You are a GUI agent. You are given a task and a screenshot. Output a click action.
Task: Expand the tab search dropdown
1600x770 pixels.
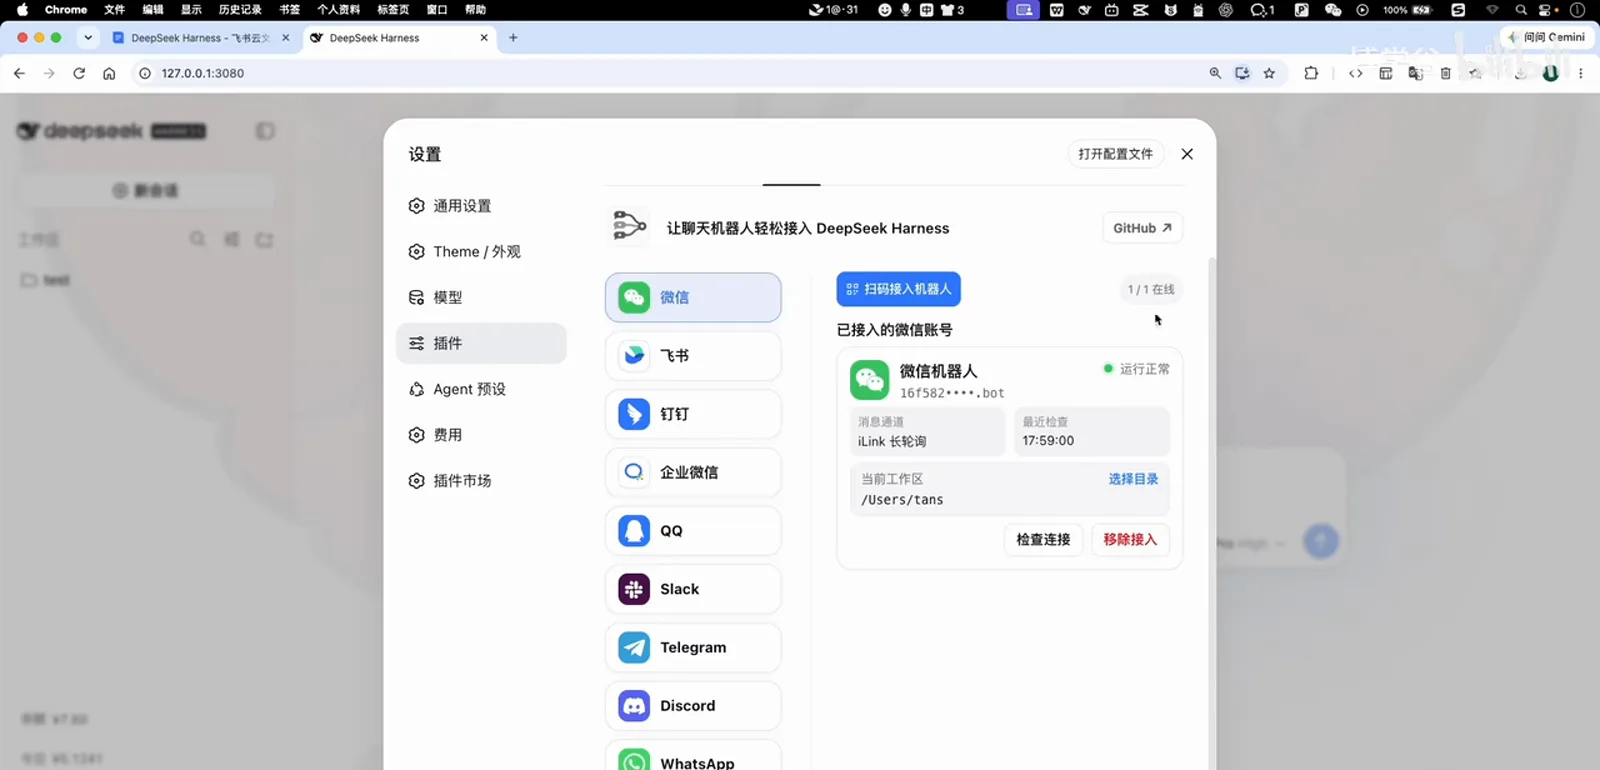tap(88, 38)
